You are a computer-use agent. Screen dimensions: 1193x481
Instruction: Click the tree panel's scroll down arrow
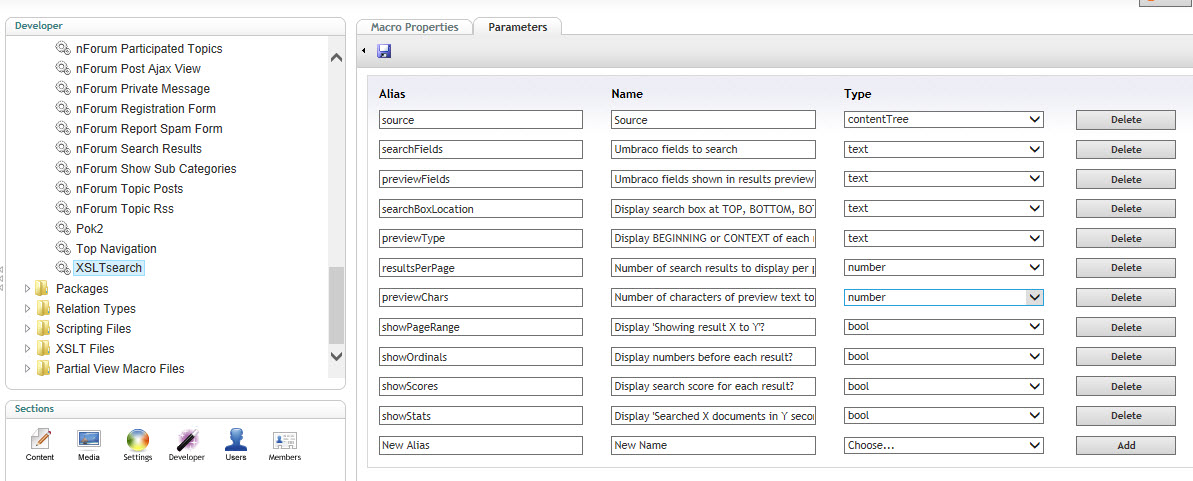336,355
